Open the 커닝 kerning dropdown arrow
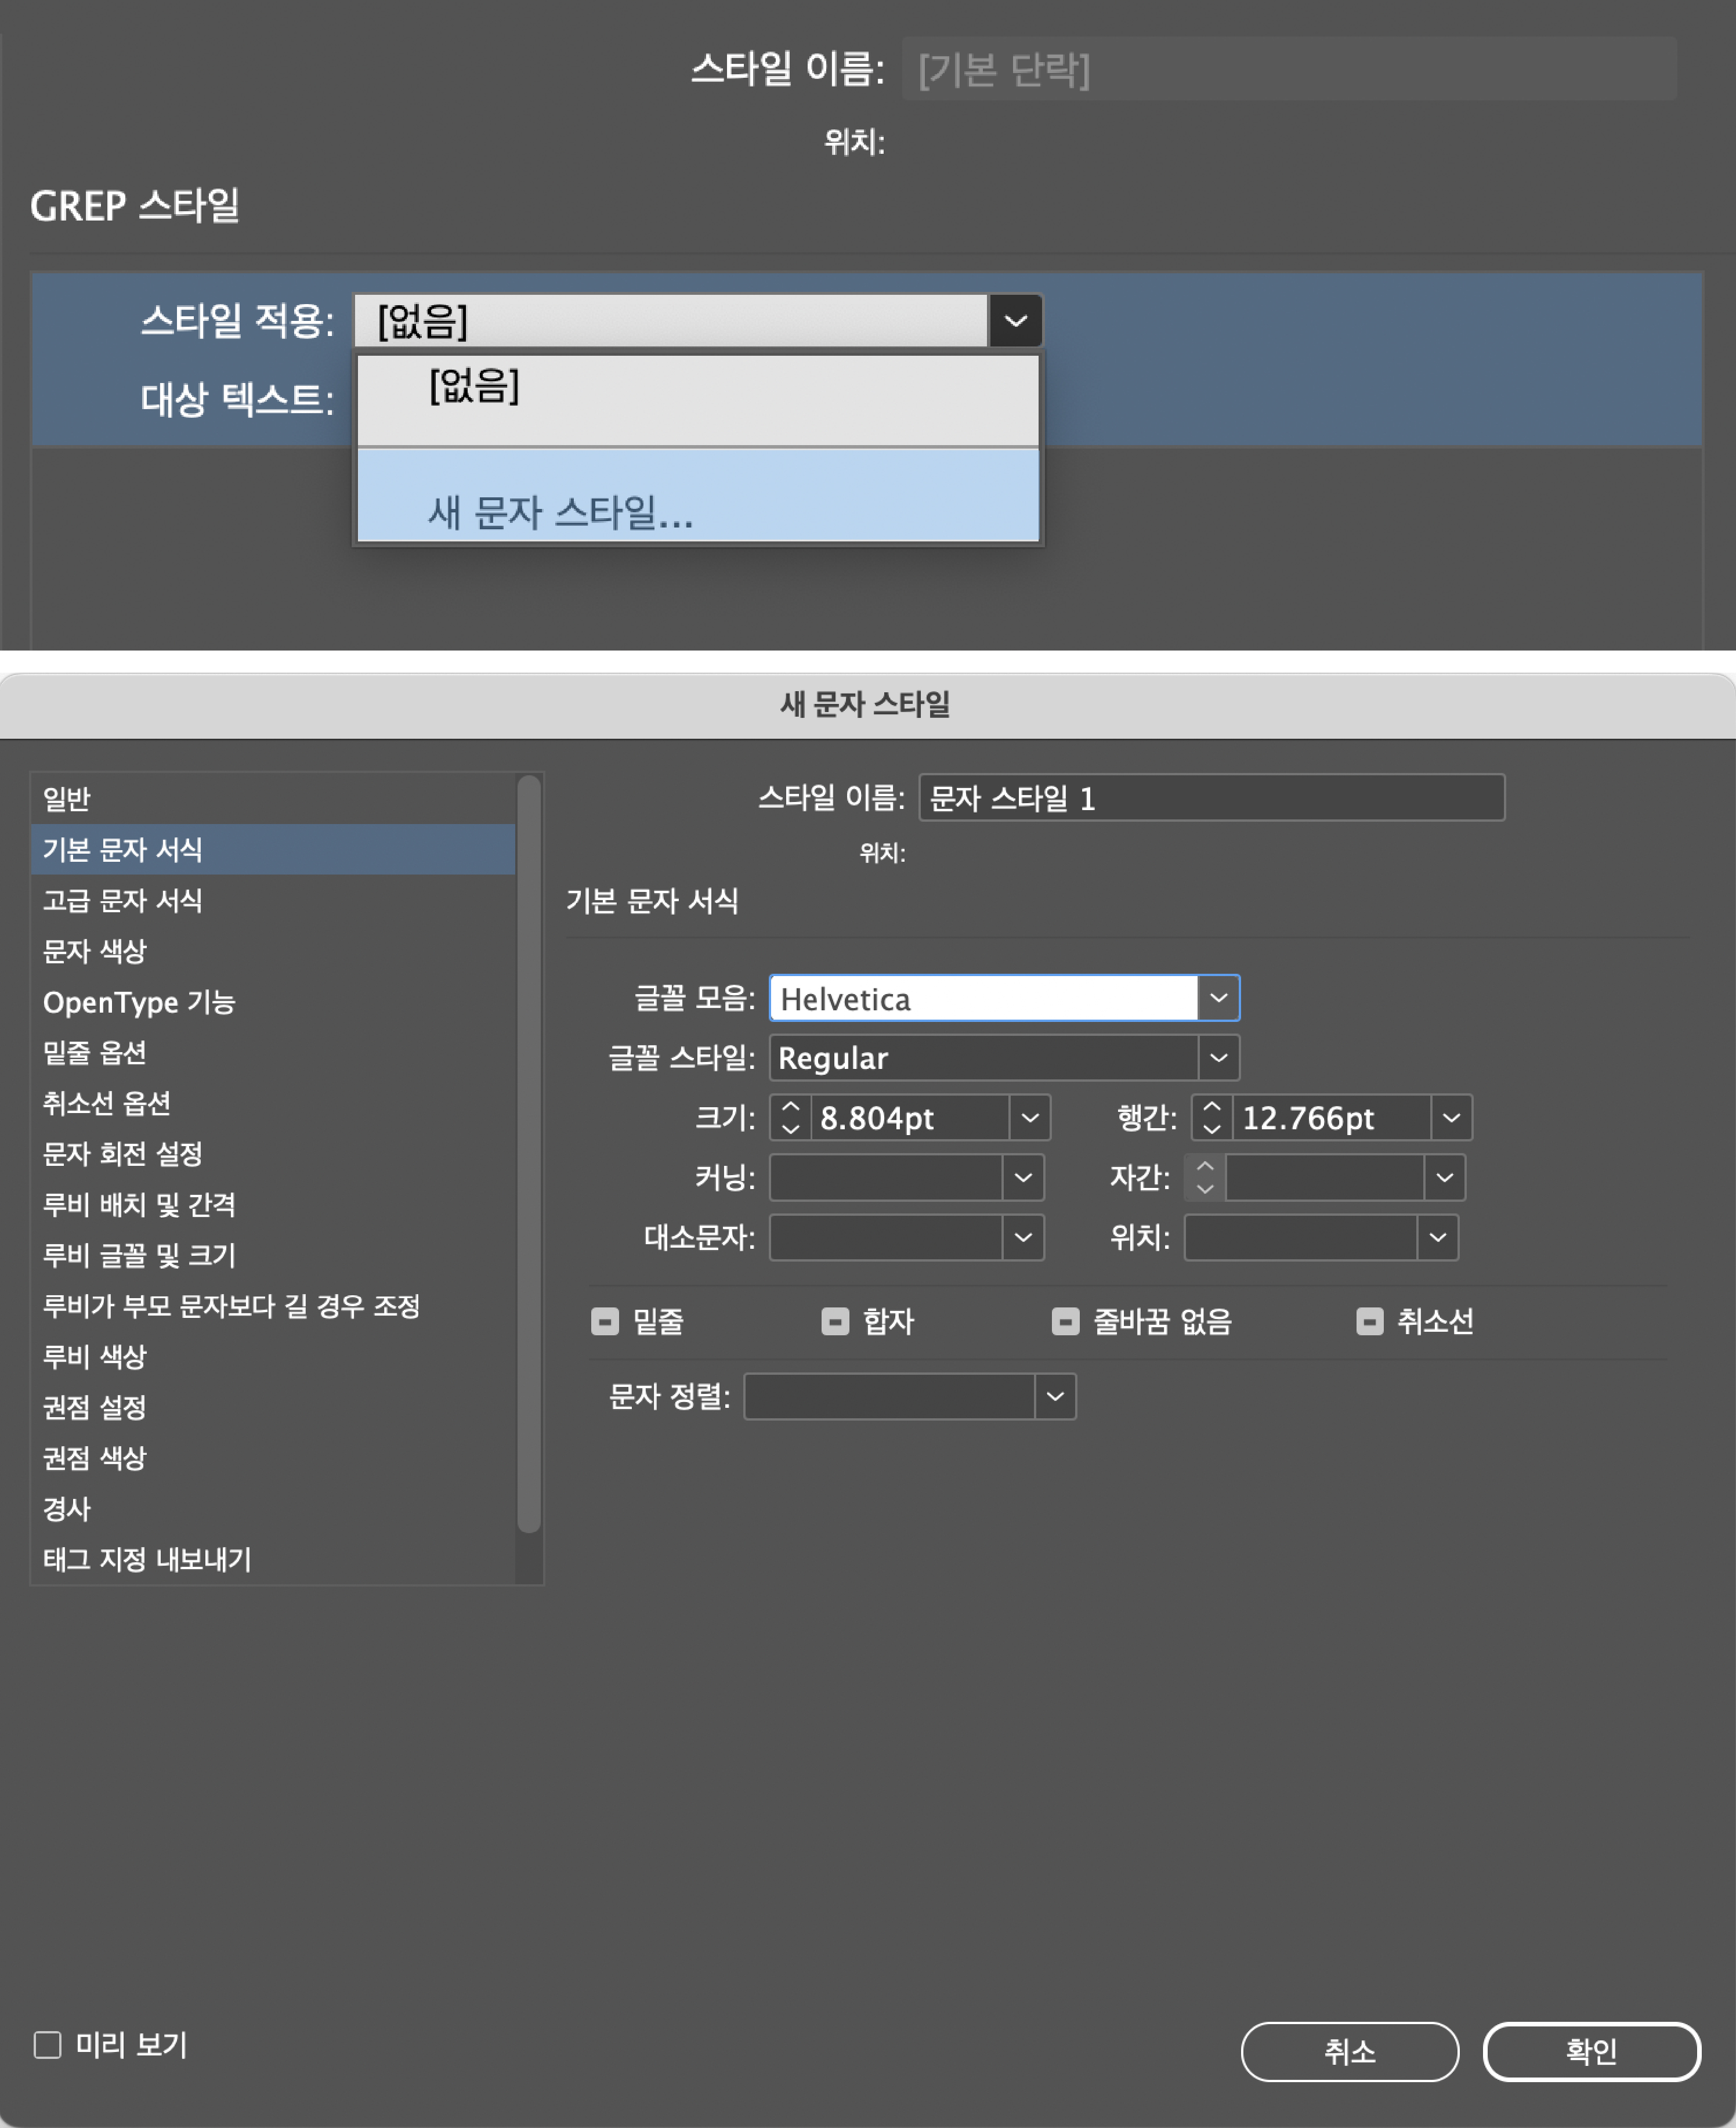 1023,1178
